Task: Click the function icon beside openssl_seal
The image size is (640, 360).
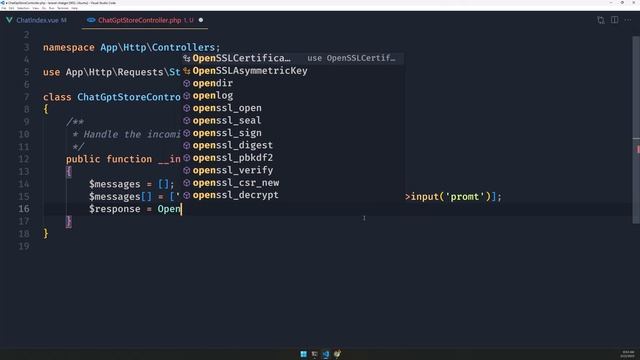Action: tap(187, 120)
